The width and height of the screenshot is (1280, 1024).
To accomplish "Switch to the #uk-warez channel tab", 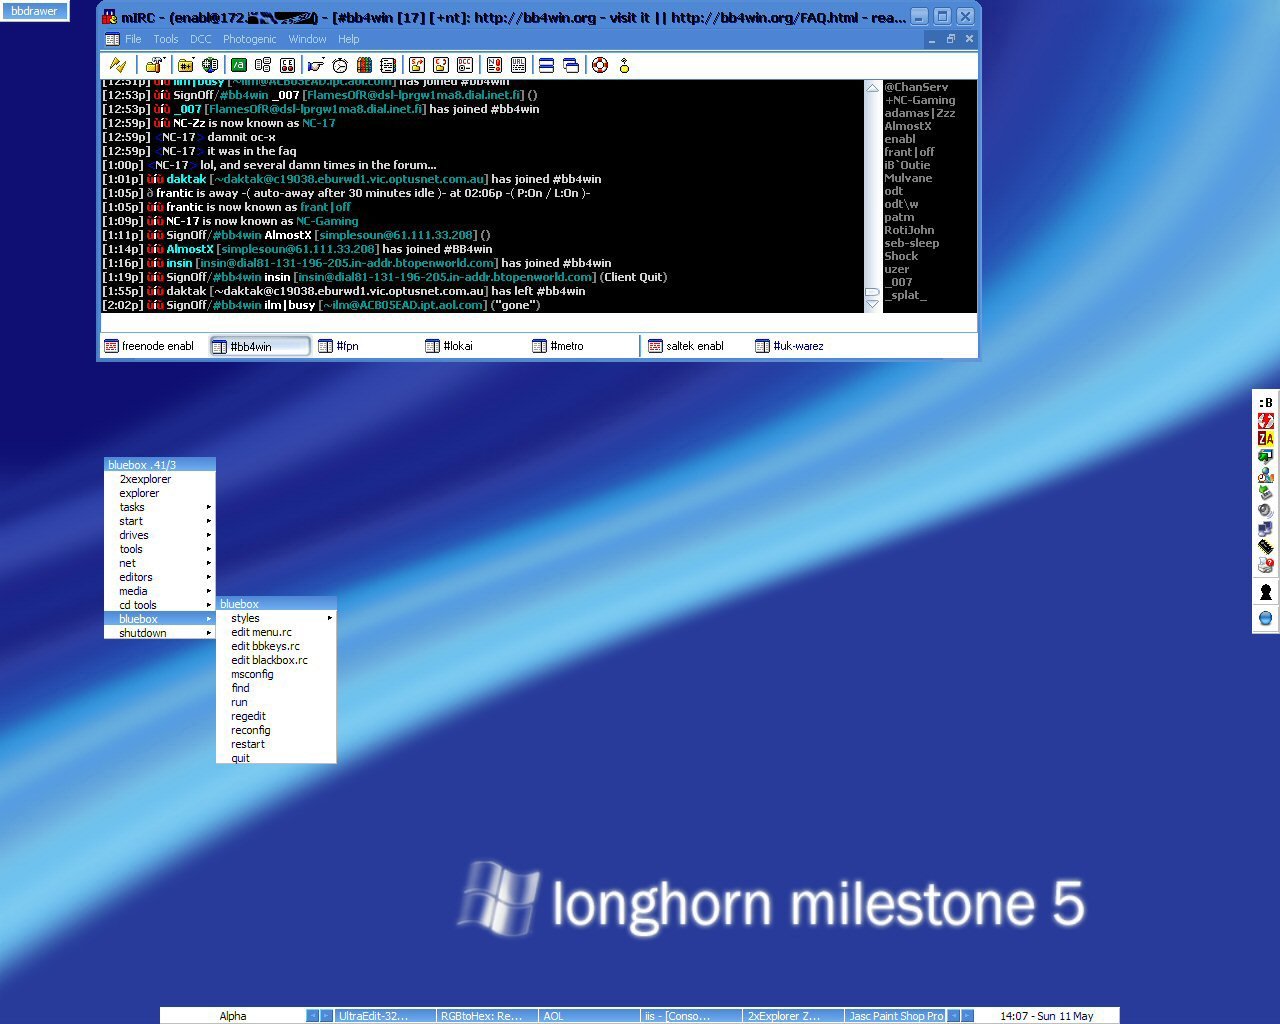I will 797,346.
